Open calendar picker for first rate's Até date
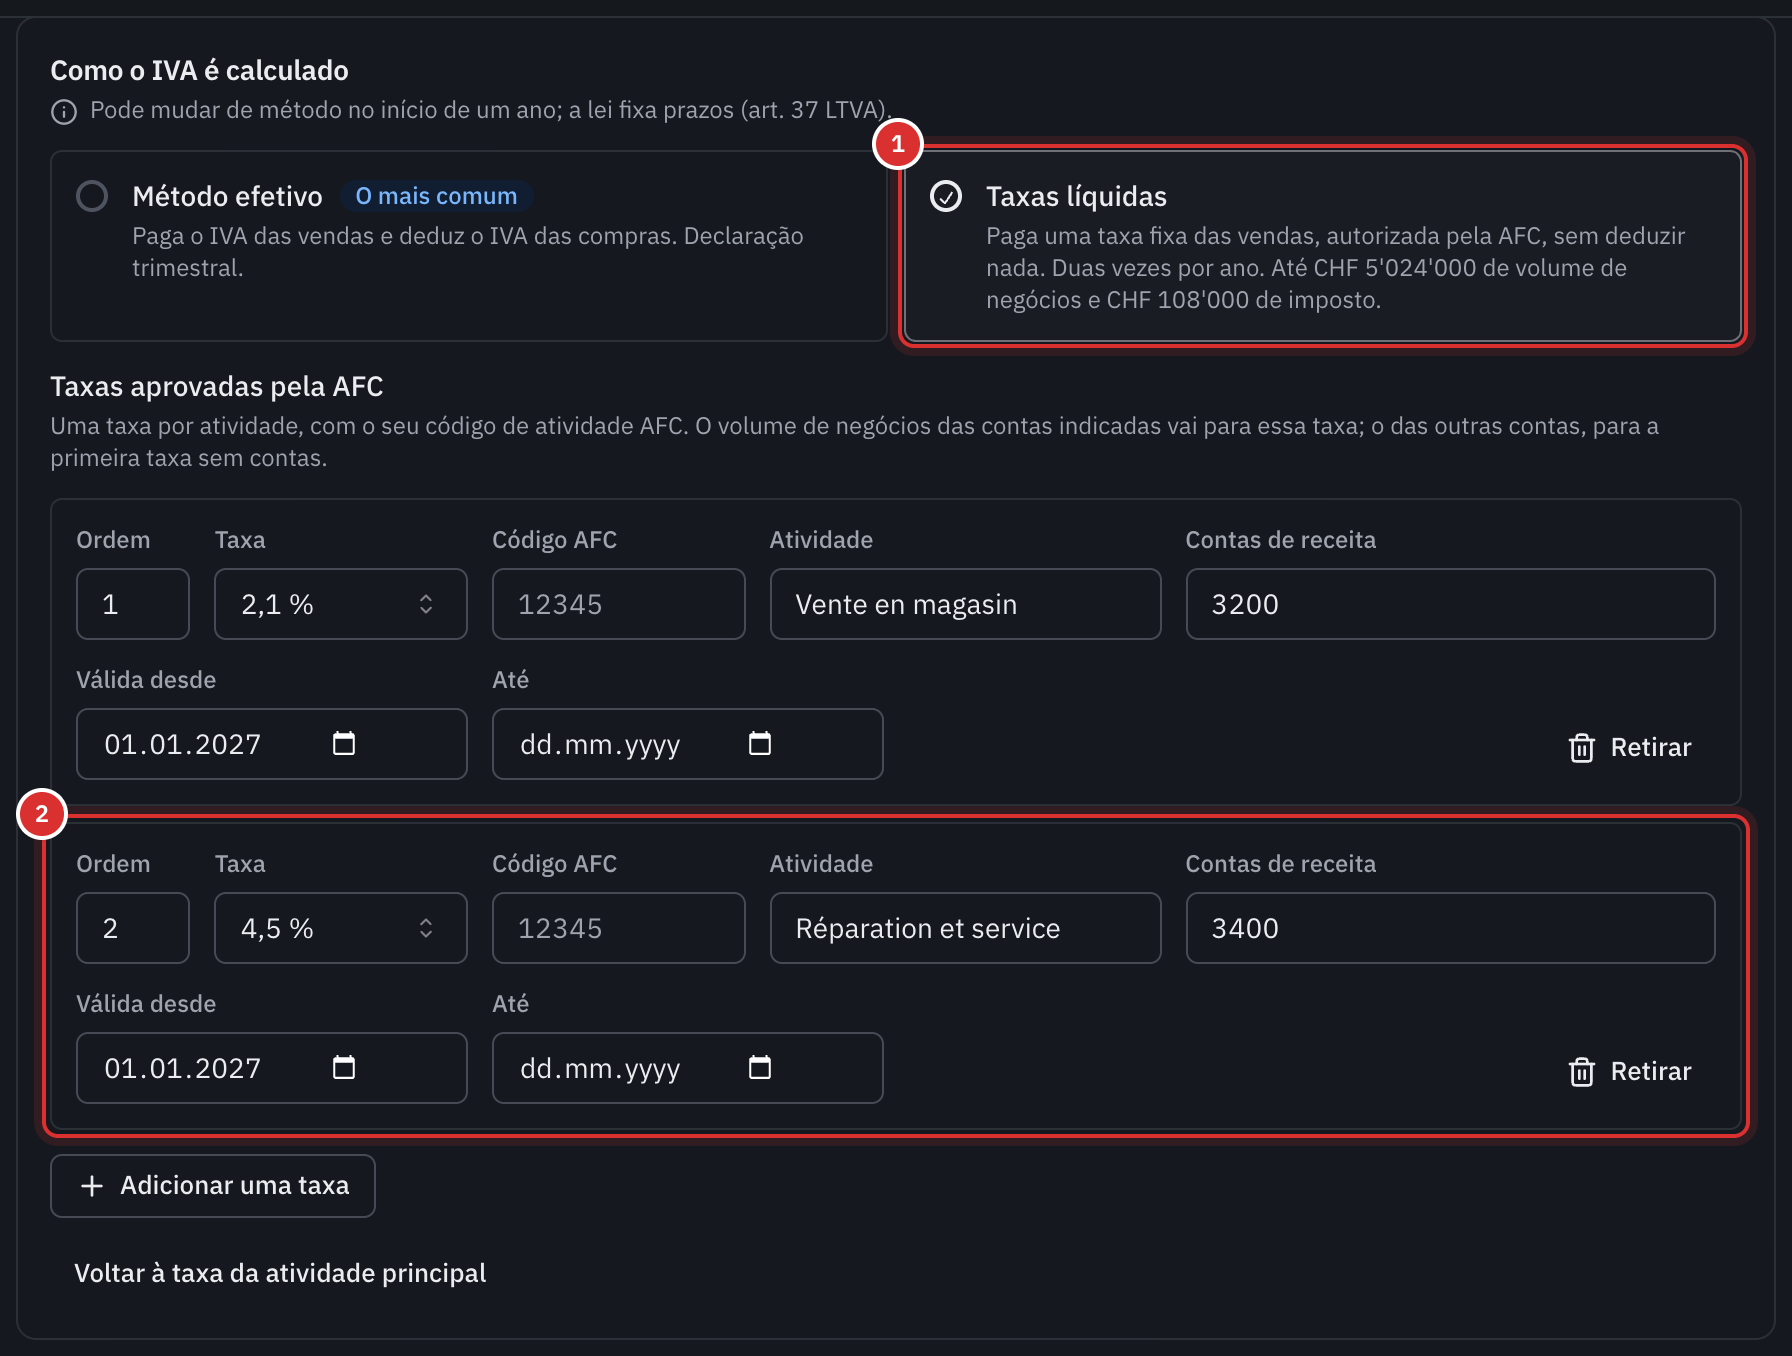The image size is (1792, 1356). pos(760,744)
